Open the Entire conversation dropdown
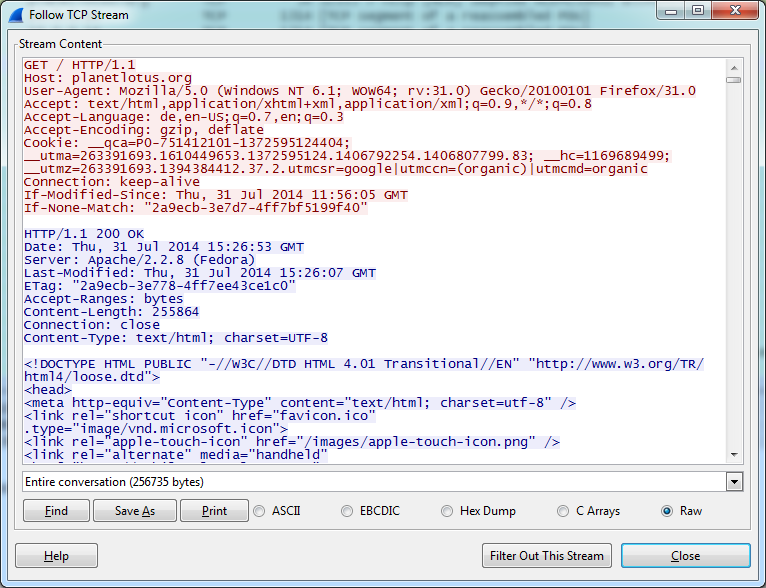Image resolution: width=766 pixels, height=588 pixels. (x=735, y=482)
